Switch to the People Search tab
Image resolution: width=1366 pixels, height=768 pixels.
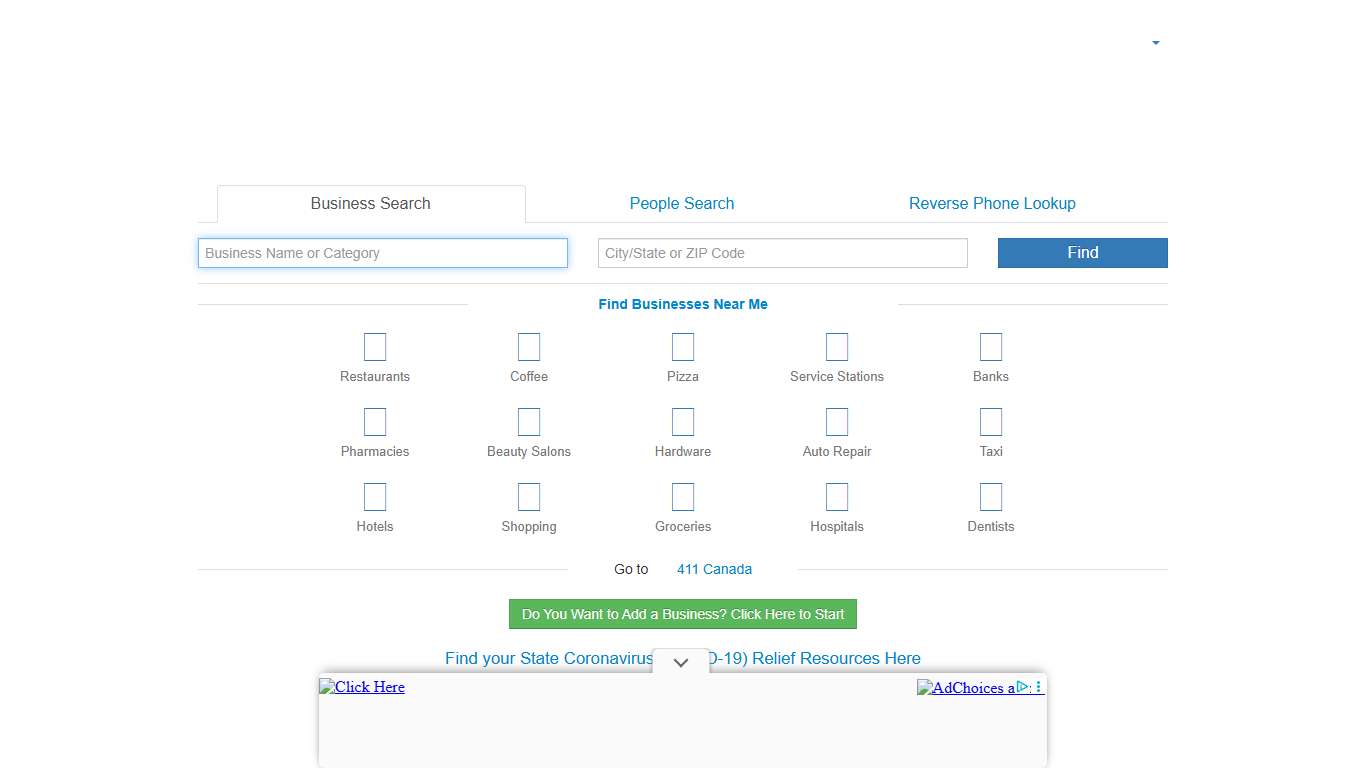point(681,203)
